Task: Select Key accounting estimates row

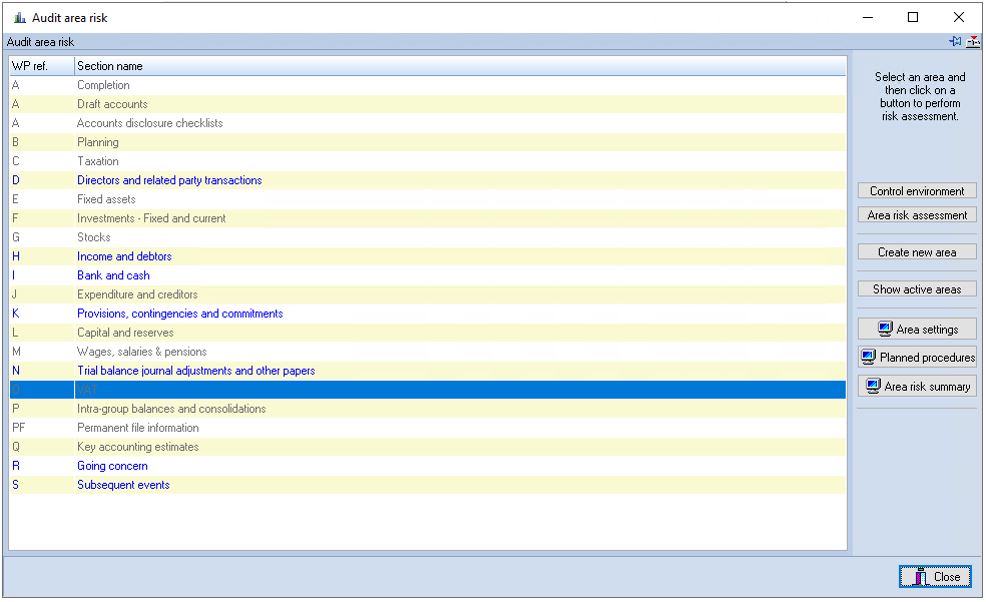Action: point(428,447)
